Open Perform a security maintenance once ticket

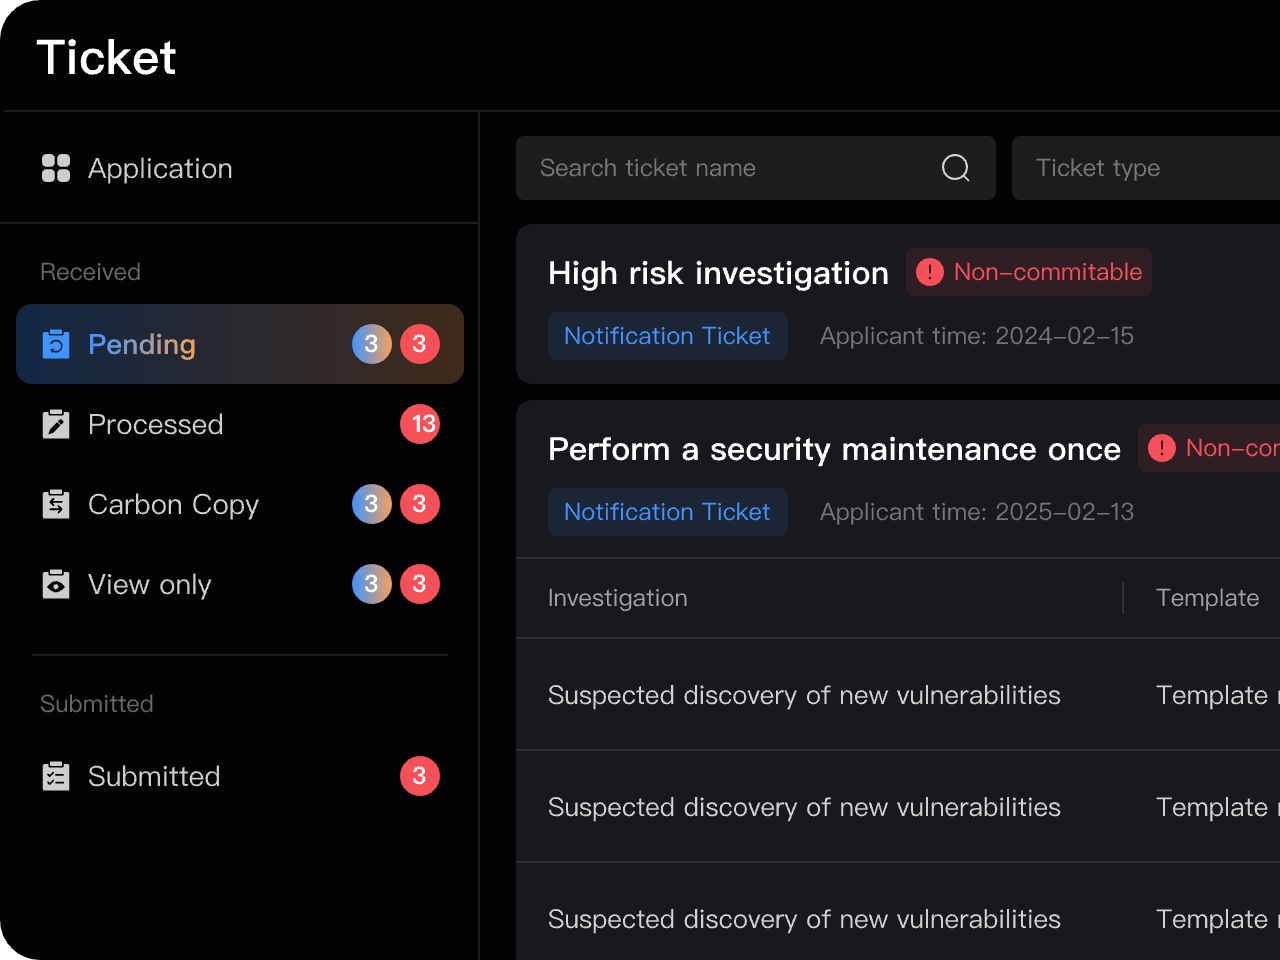point(834,449)
